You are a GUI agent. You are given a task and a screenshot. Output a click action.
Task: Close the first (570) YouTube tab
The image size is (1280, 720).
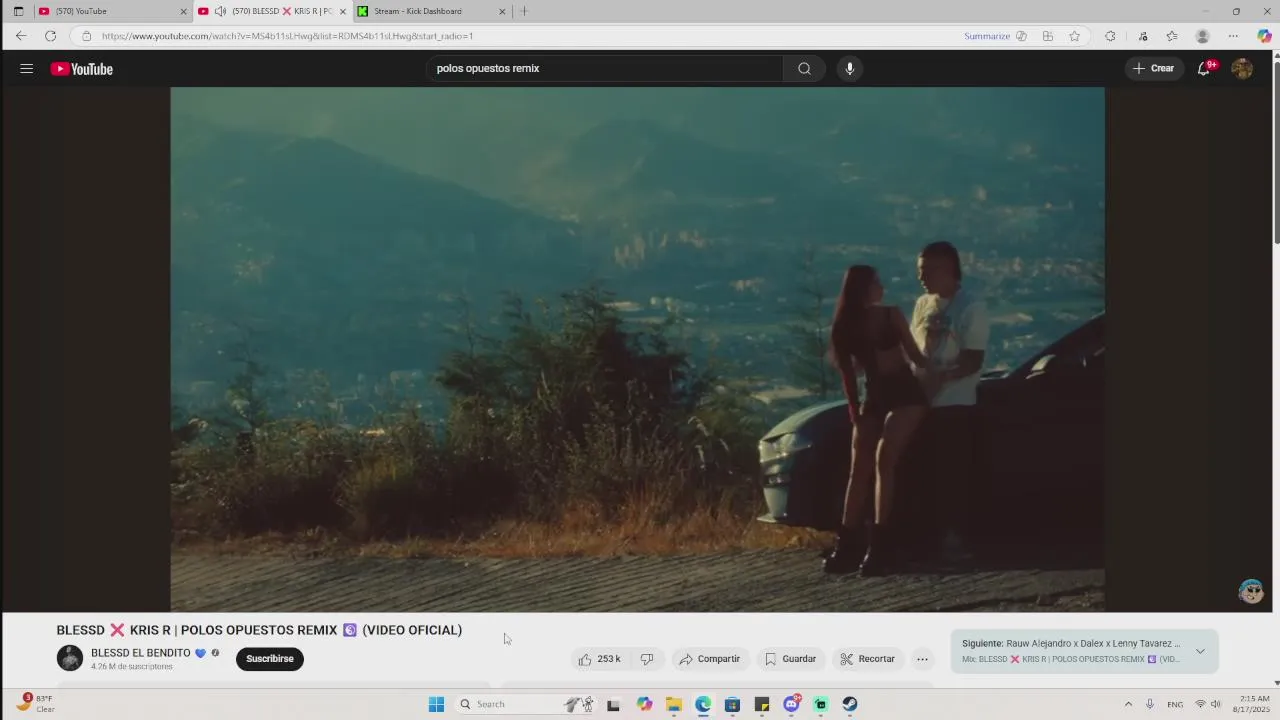pos(183,11)
